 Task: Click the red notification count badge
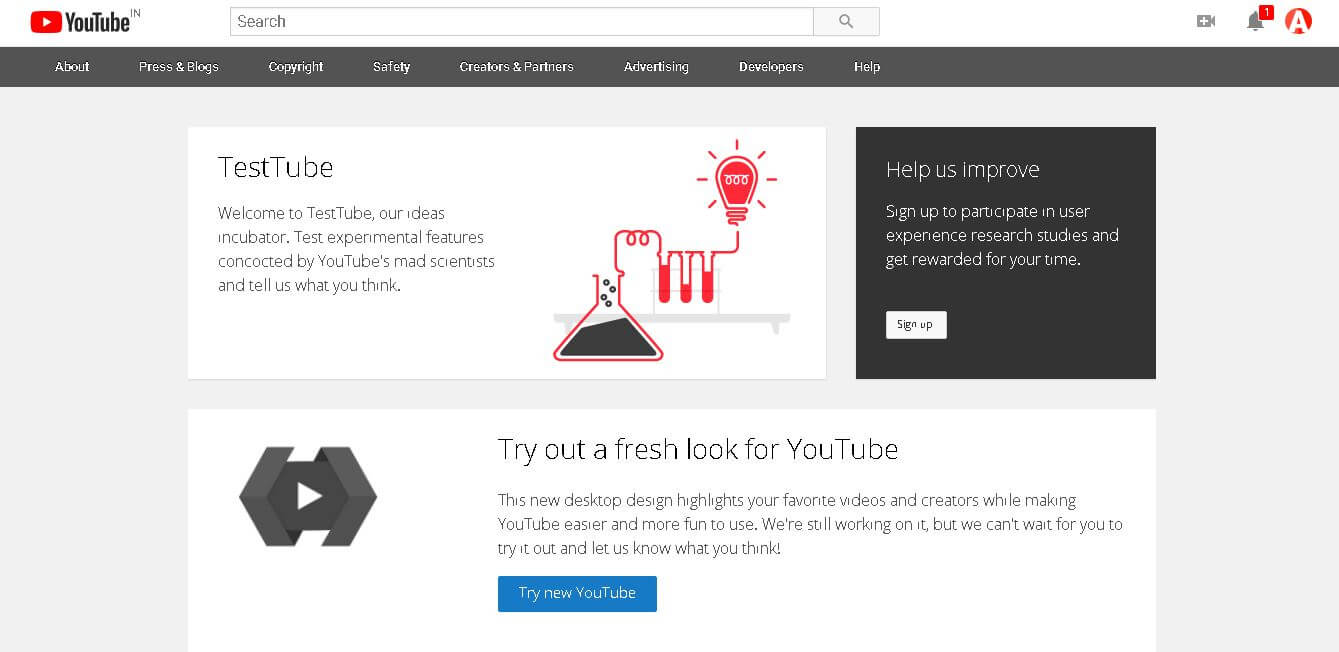coord(1266,12)
